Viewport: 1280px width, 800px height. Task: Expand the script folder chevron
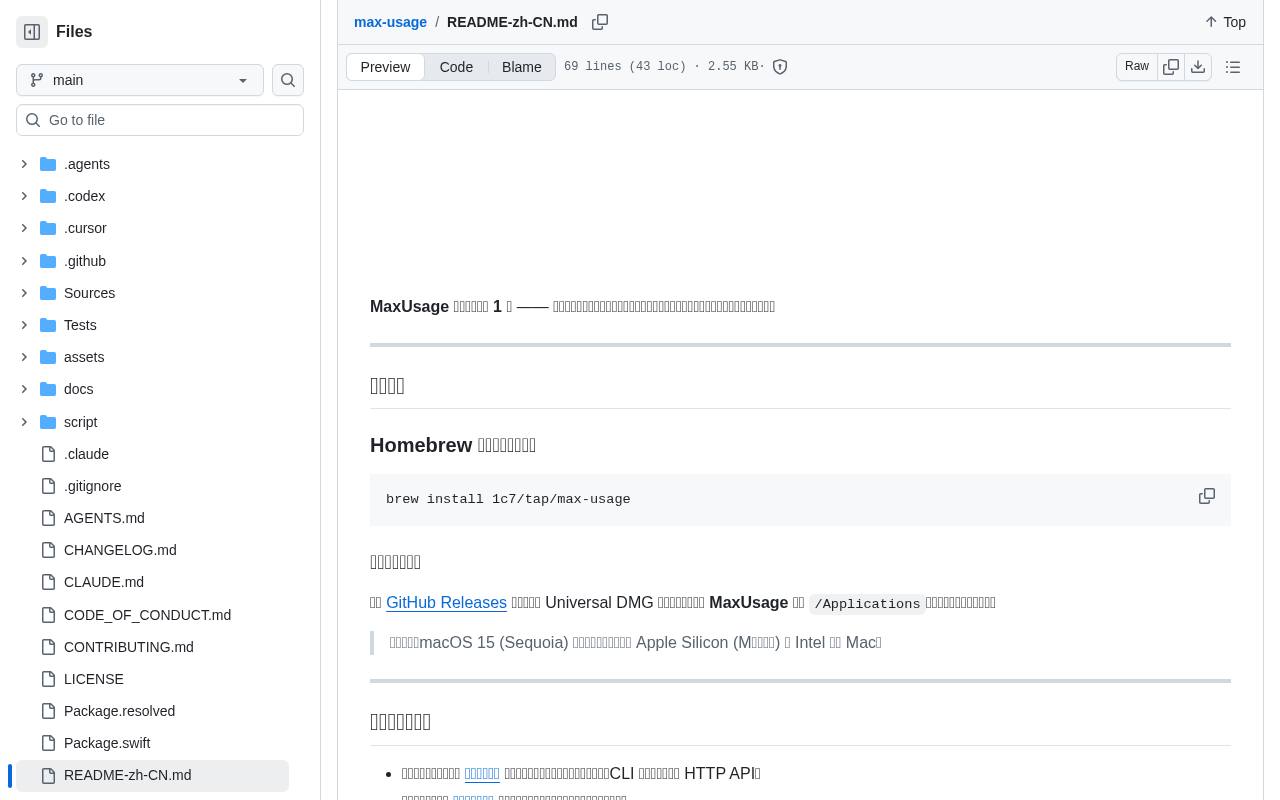tap(24, 422)
